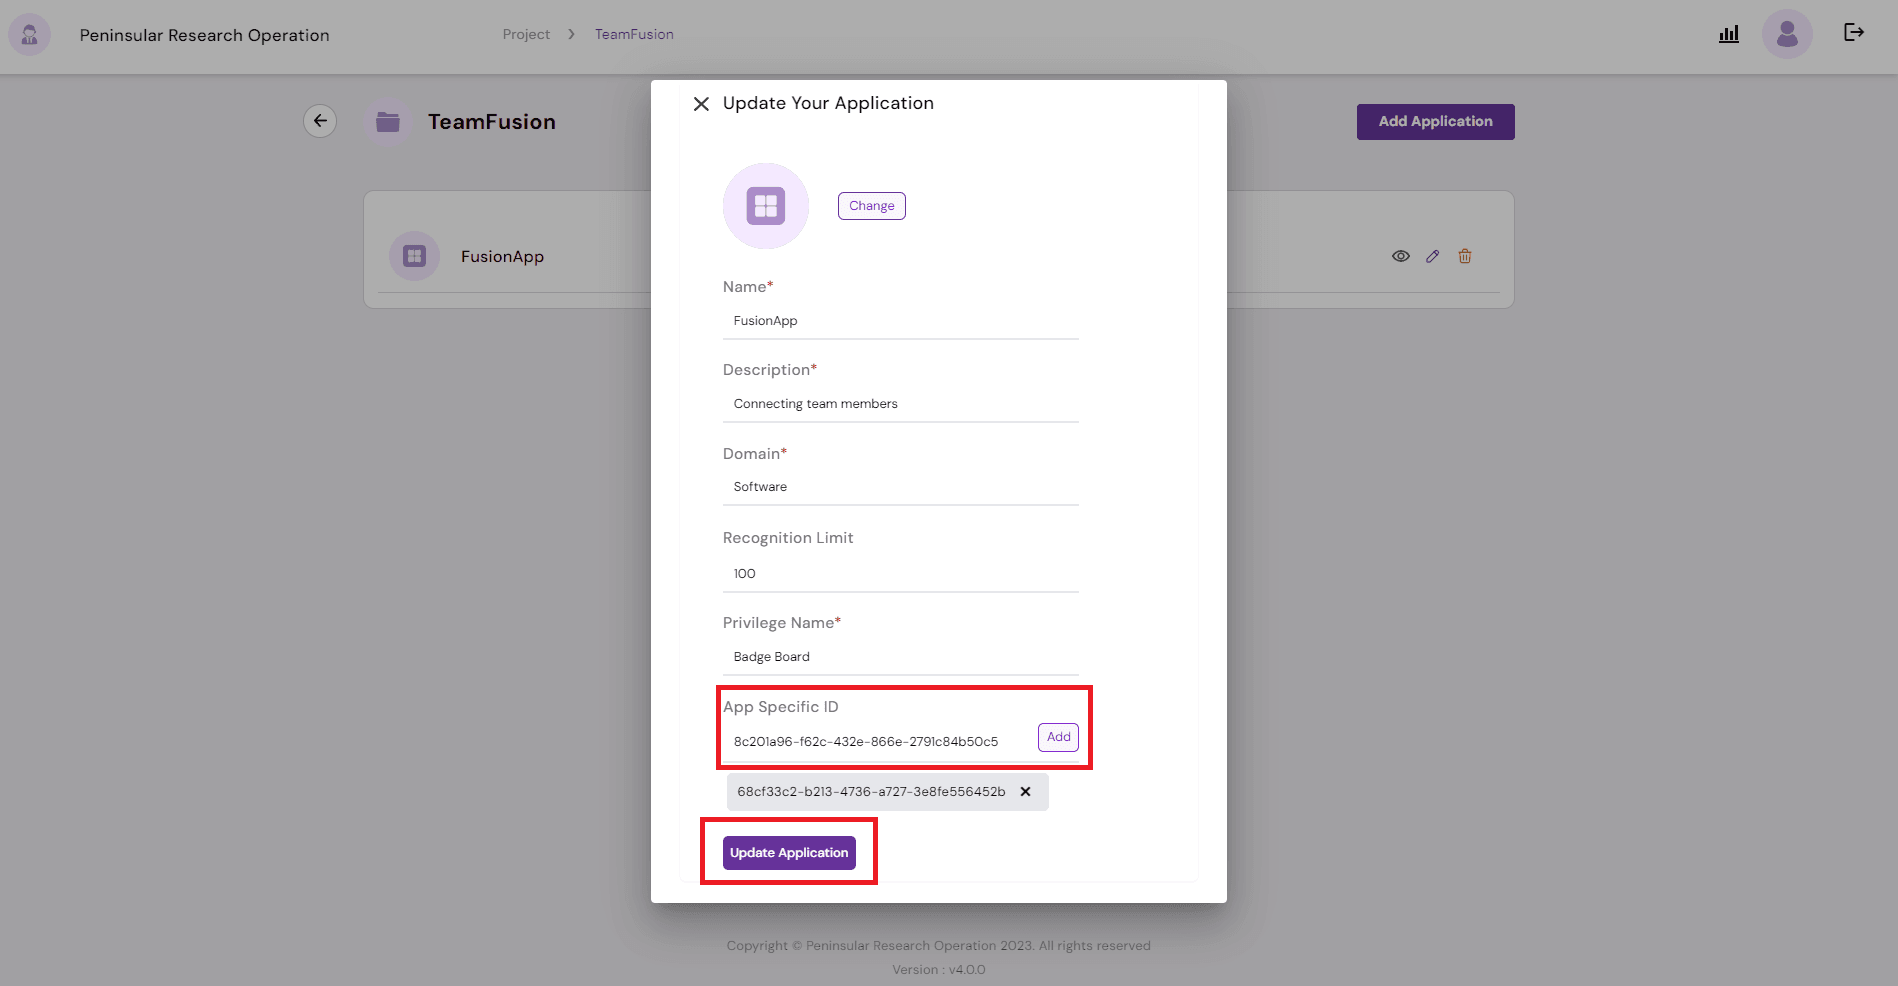Edit FusionApp using the pencil icon
The height and width of the screenshot is (986, 1898).
pyautogui.click(x=1433, y=257)
